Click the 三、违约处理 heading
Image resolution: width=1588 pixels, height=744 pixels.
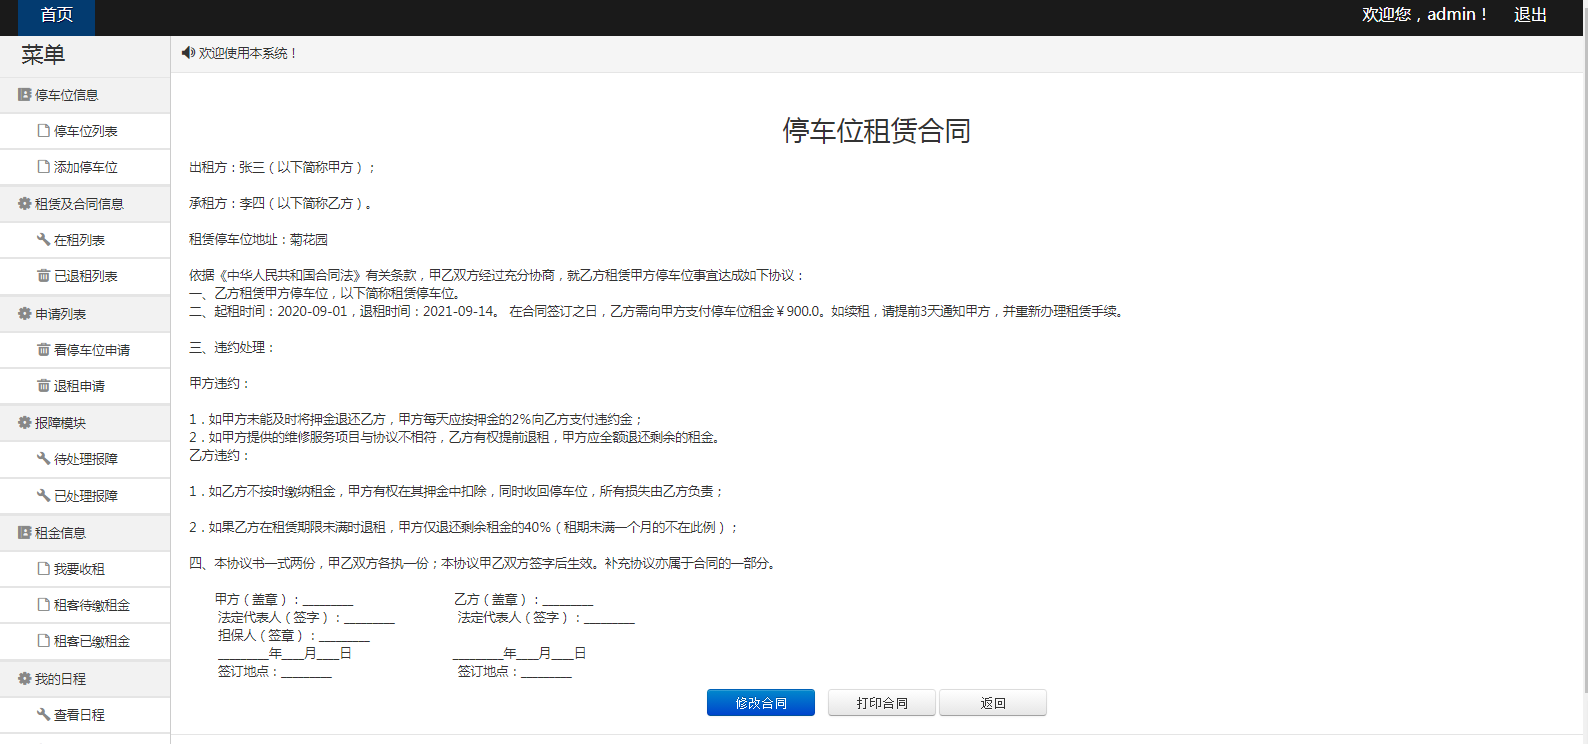(232, 348)
